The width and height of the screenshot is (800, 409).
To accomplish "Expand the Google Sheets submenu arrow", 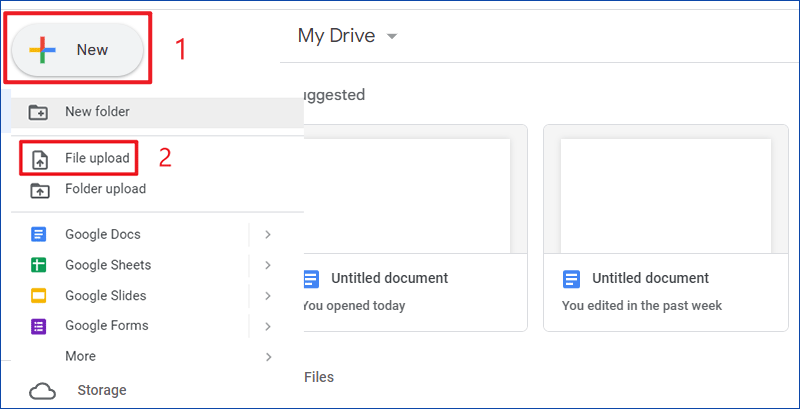I will coord(268,265).
